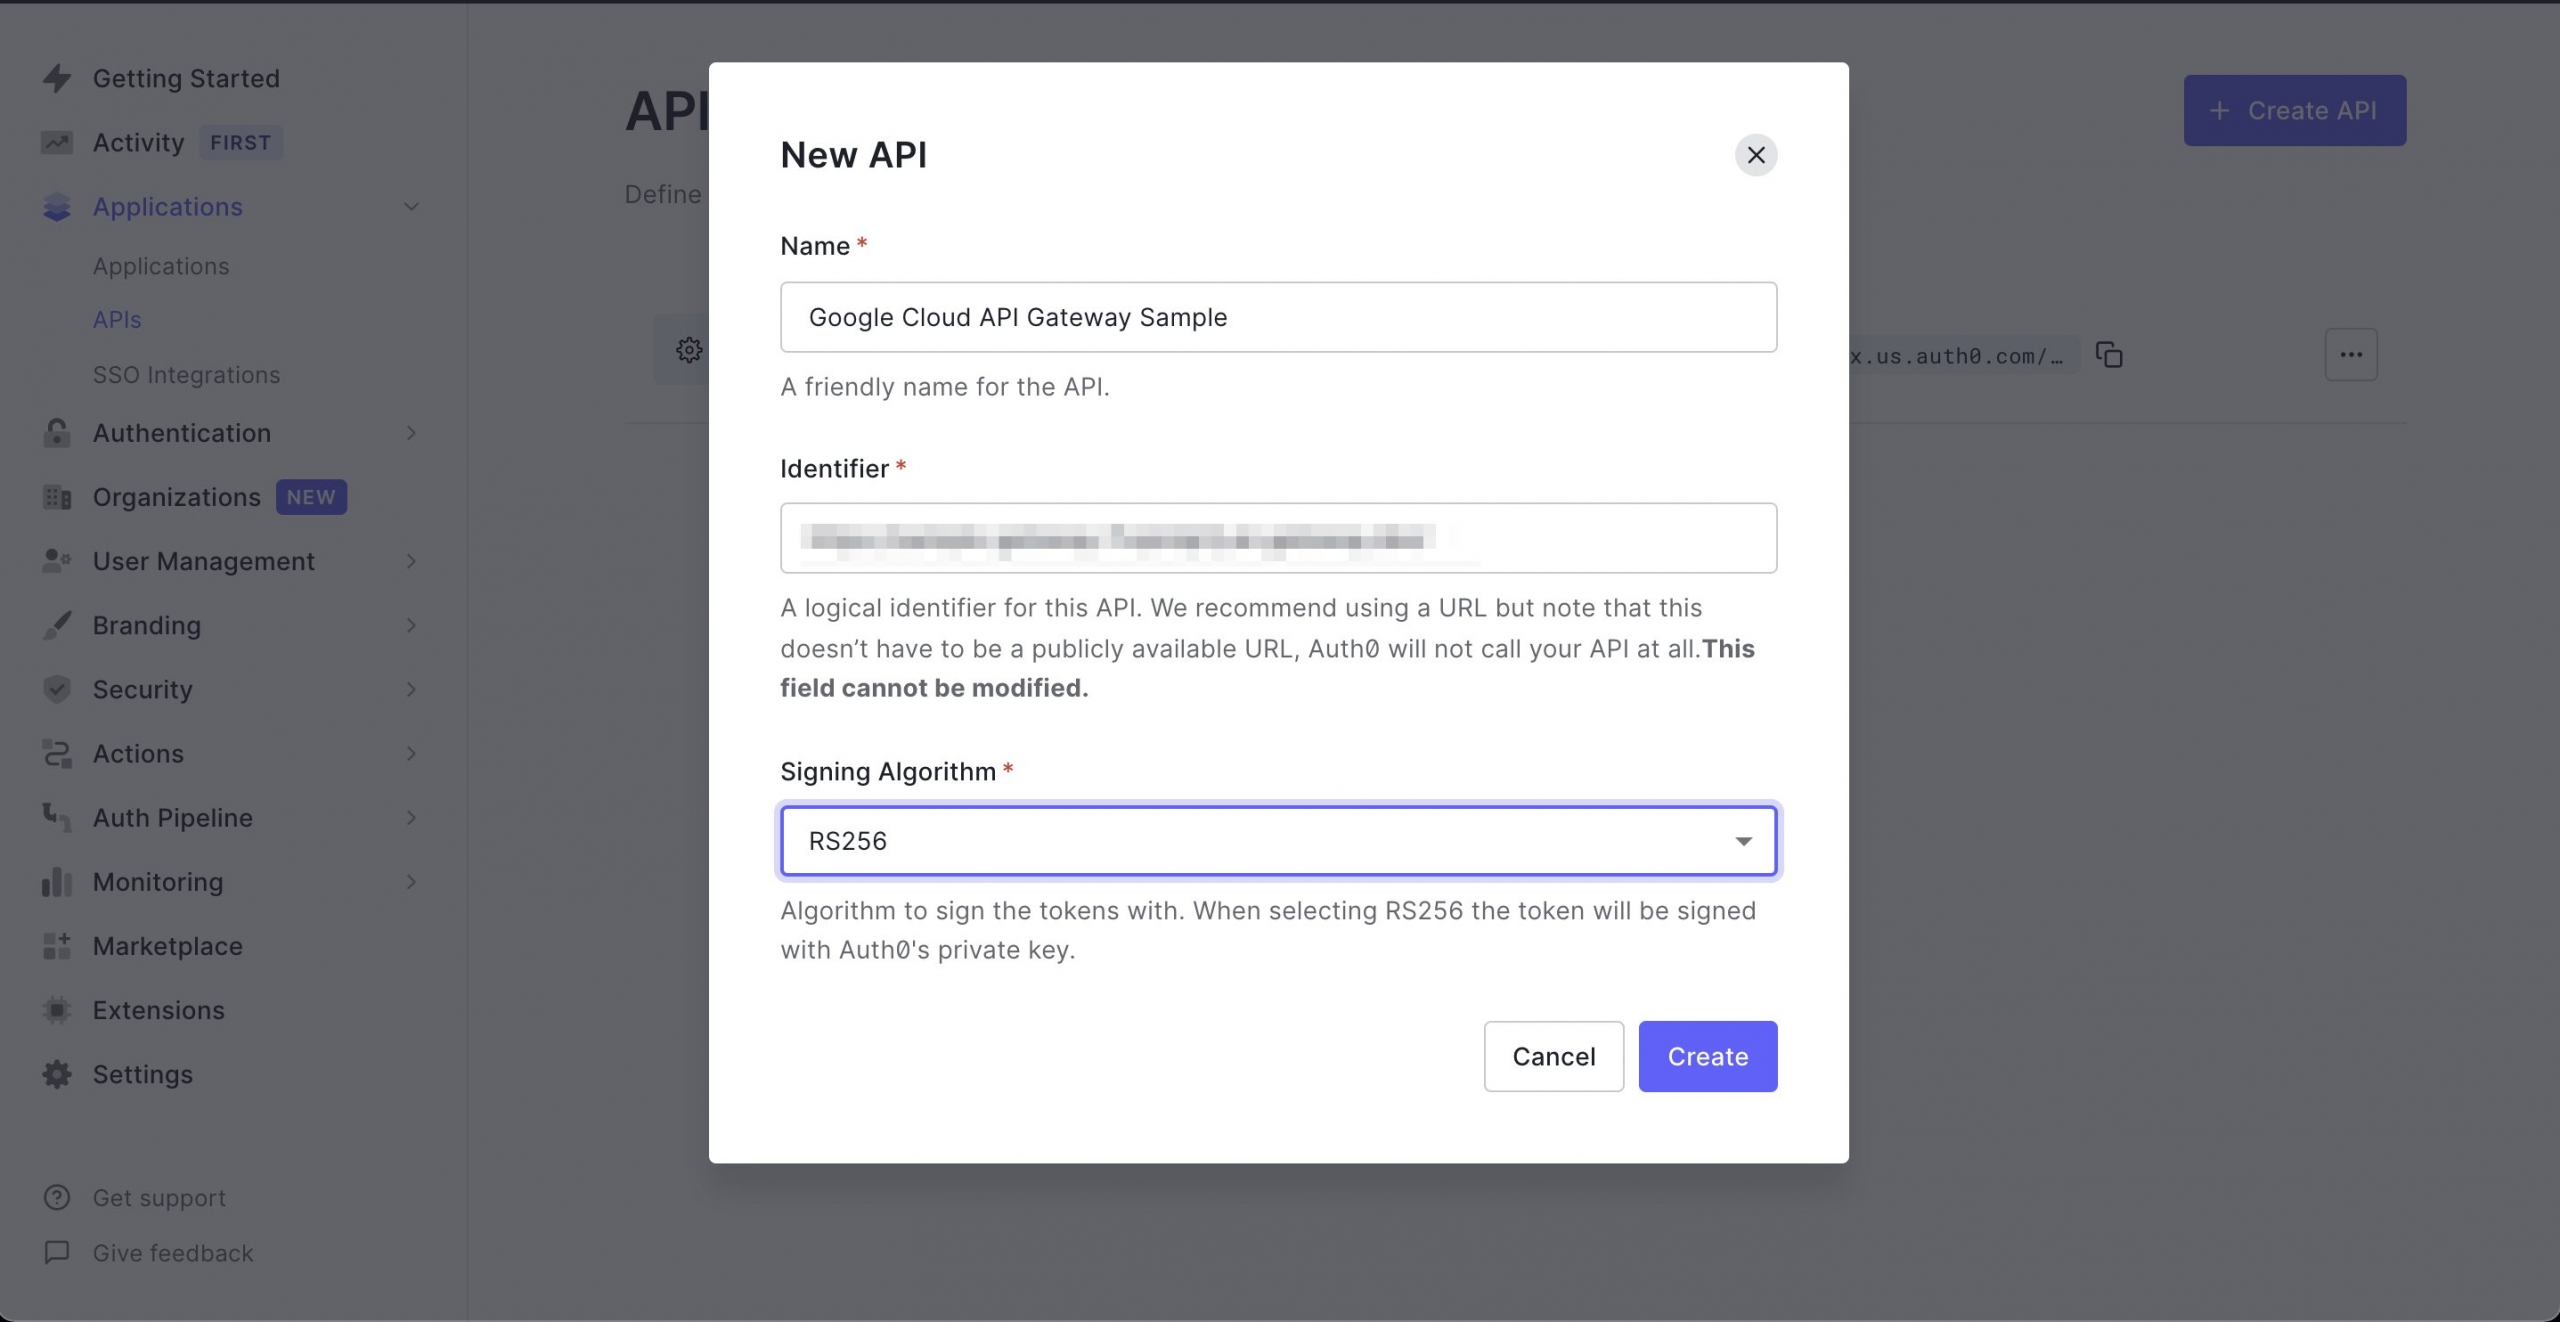Copy the API audience URL
2560x1322 pixels.
click(x=2108, y=355)
